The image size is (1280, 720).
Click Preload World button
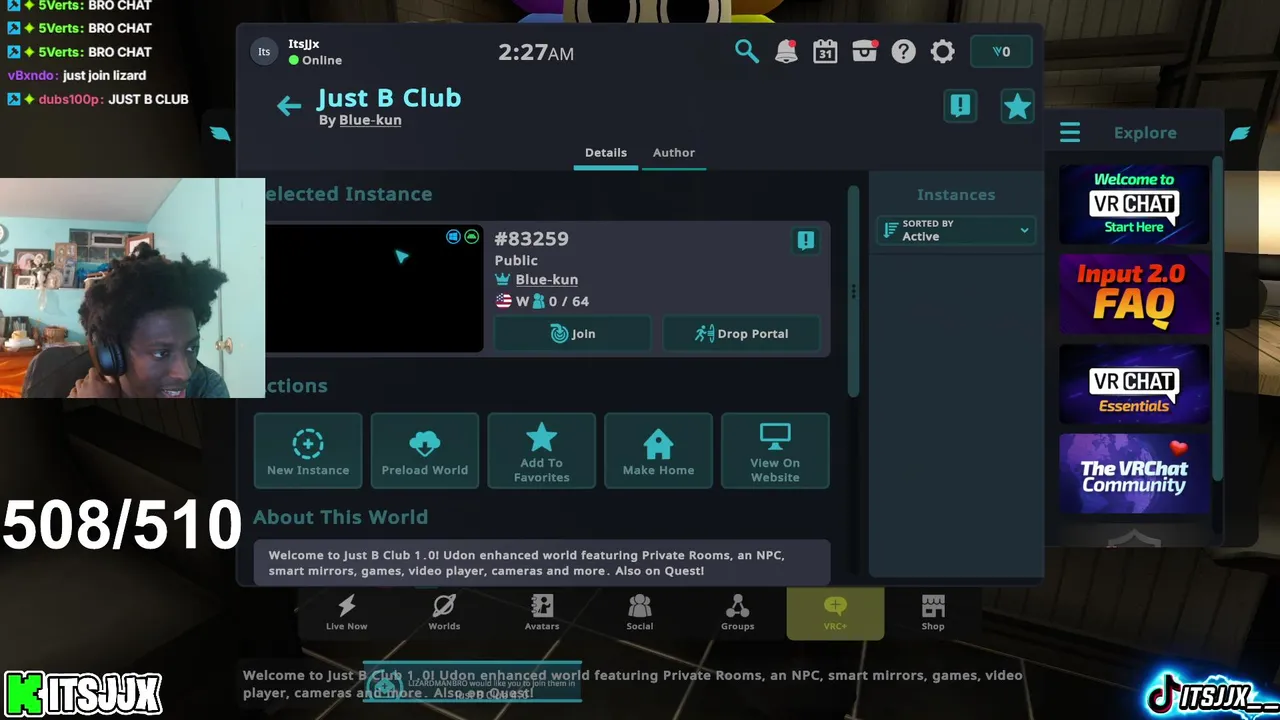[425, 451]
